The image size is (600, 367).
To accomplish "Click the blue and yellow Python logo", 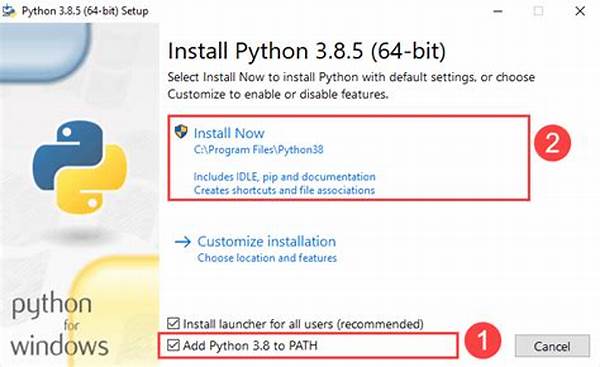I will 80,167.
